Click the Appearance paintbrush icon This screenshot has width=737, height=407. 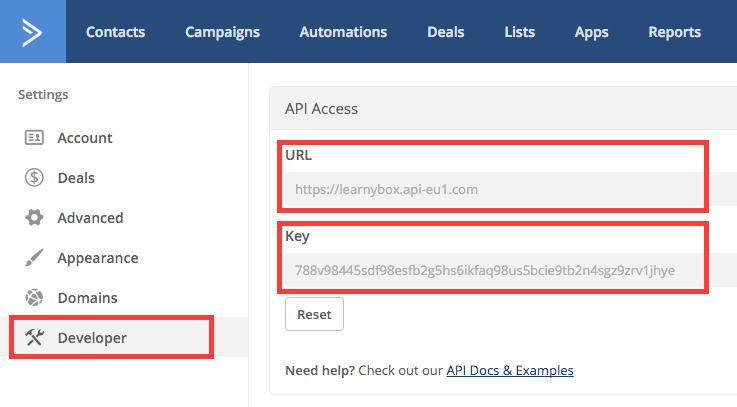(34, 258)
